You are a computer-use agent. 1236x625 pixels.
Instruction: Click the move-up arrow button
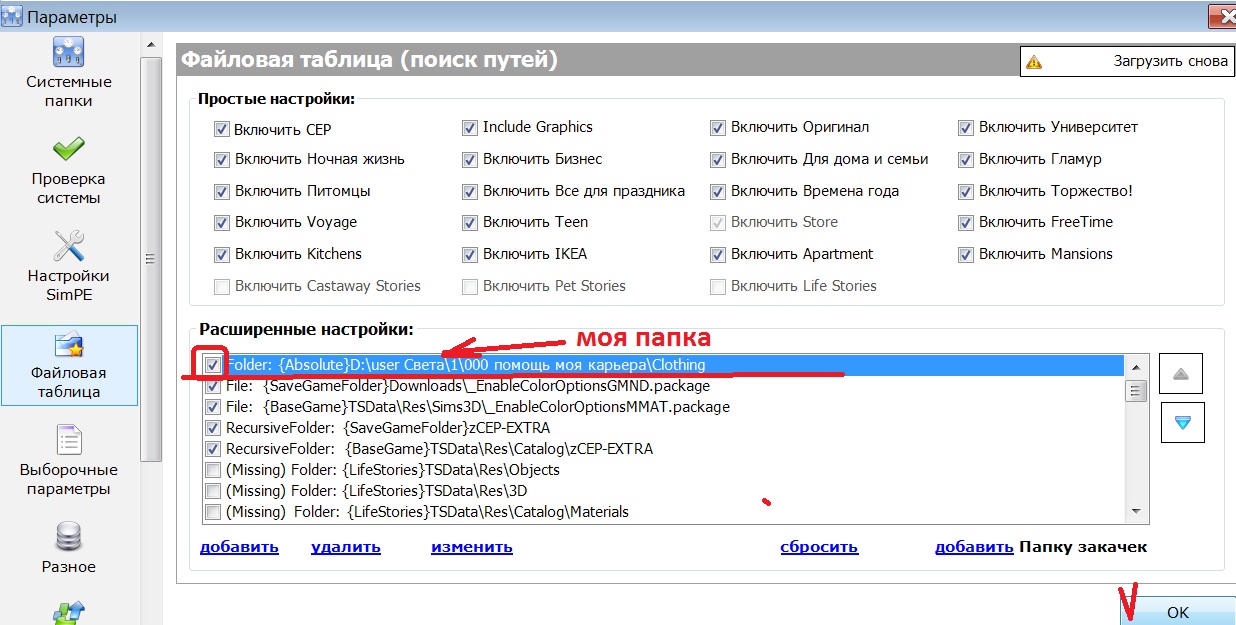coord(1181,373)
